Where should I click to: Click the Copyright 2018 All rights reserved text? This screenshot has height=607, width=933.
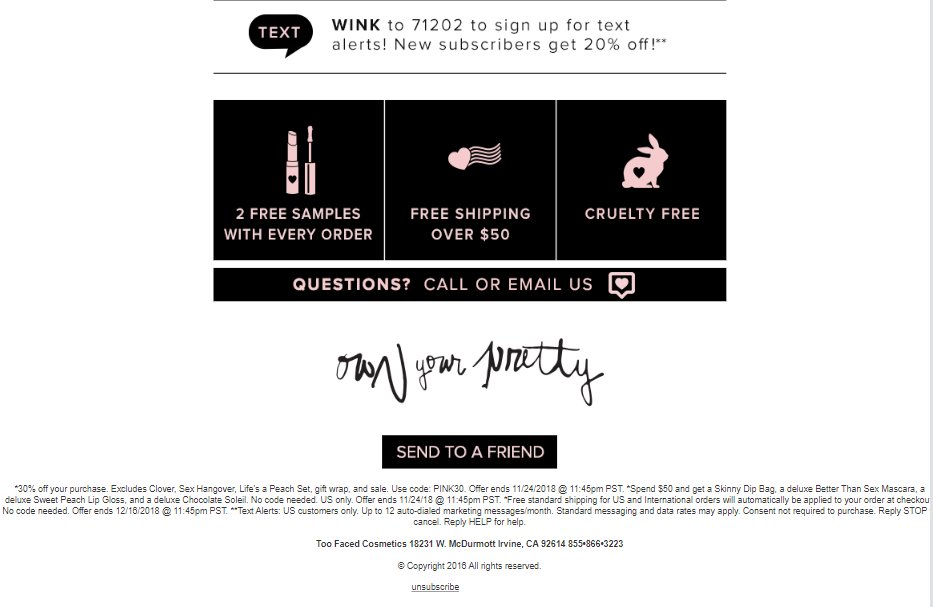pyautogui.click(x=469, y=566)
